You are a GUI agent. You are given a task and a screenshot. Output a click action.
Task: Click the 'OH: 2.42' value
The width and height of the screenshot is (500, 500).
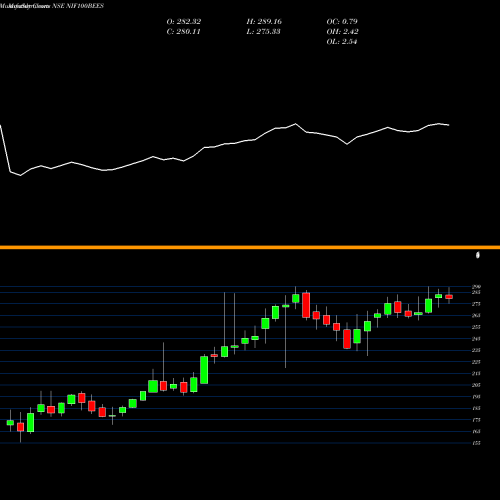tap(342, 32)
